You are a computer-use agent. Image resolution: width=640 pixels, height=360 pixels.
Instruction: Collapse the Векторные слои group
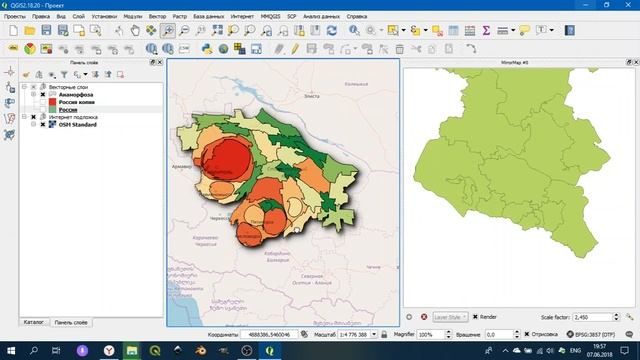pyautogui.click(x=24, y=87)
